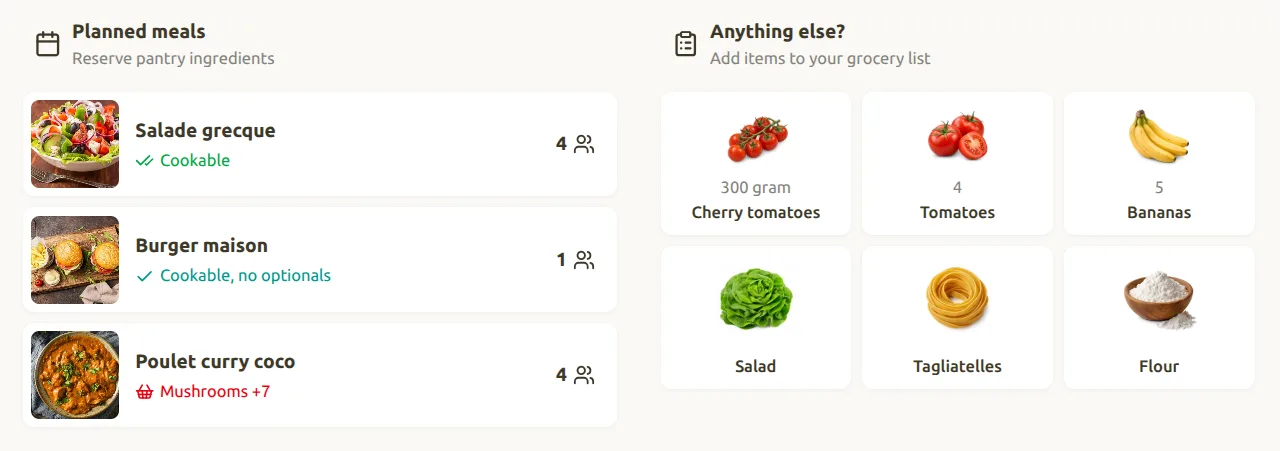Choose the Tagliatelles pasta card
The height and width of the screenshot is (451, 1280).
pos(957,318)
